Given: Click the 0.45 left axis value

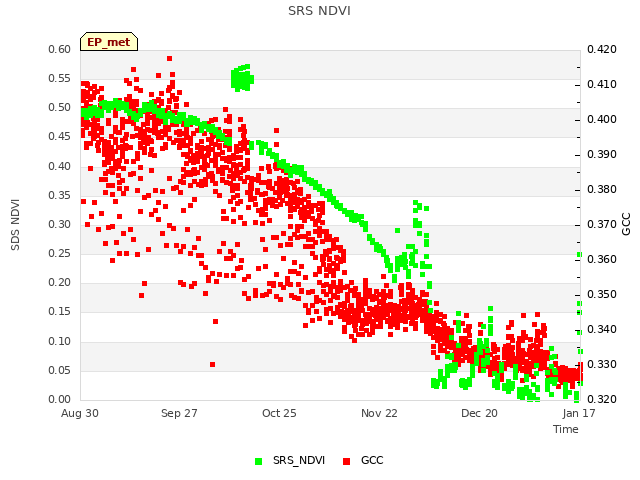Looking at the screenshot, I should (60, 136).
